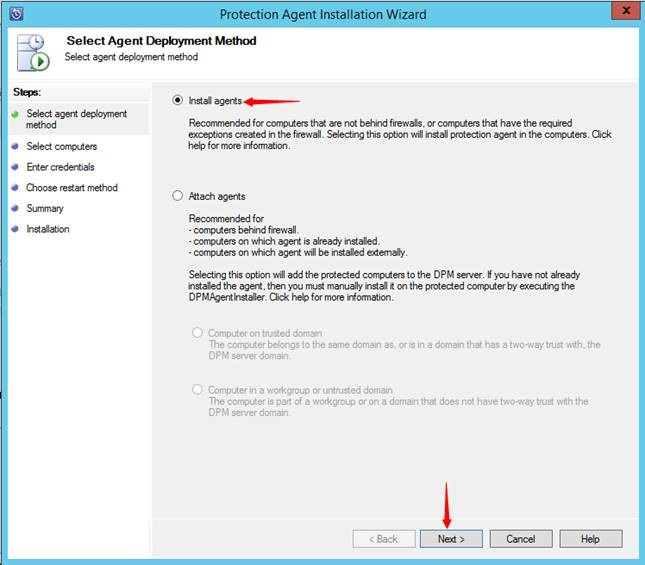Click the wizard clock icon in header

point(30,51)
